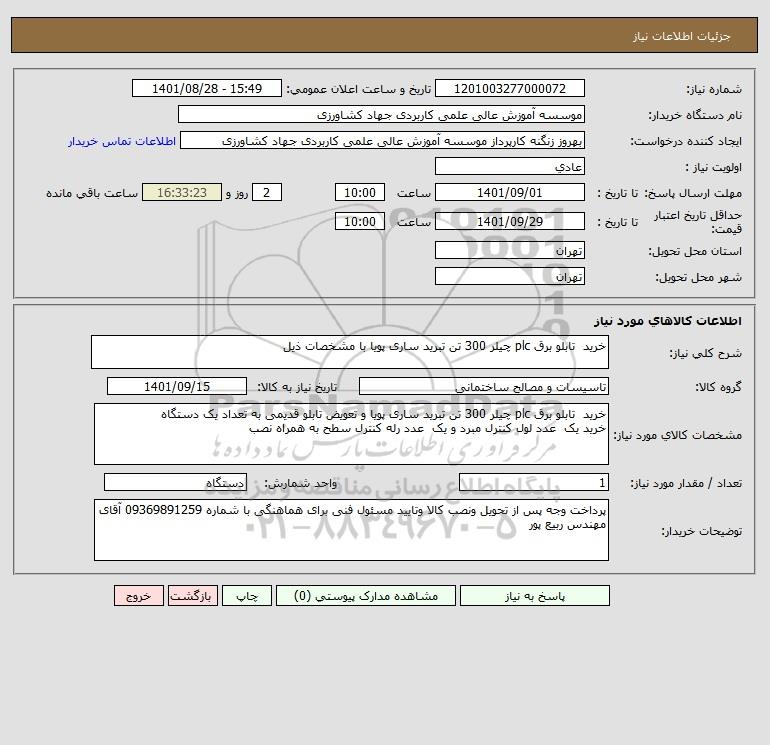
Task: Click the remaining days field showing 2
Action: [x=267, y=193]
